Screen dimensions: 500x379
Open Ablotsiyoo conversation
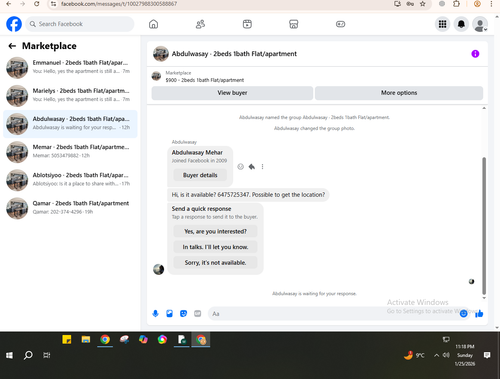pyautogui.click(x=70, y=180)
